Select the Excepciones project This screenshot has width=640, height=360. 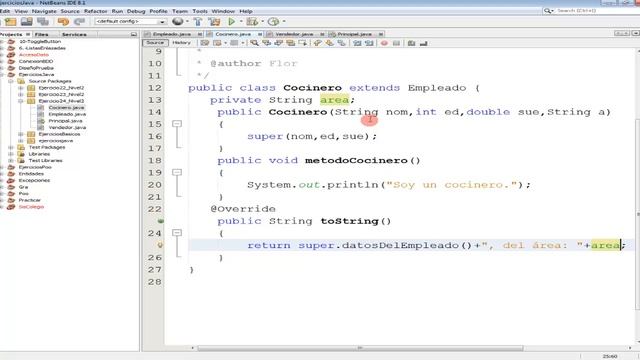[x=34, y=180]
